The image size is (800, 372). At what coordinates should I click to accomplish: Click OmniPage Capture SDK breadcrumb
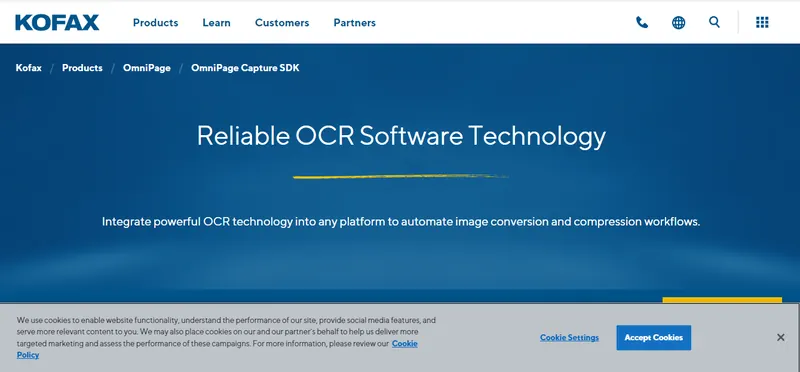click(245, 68)
